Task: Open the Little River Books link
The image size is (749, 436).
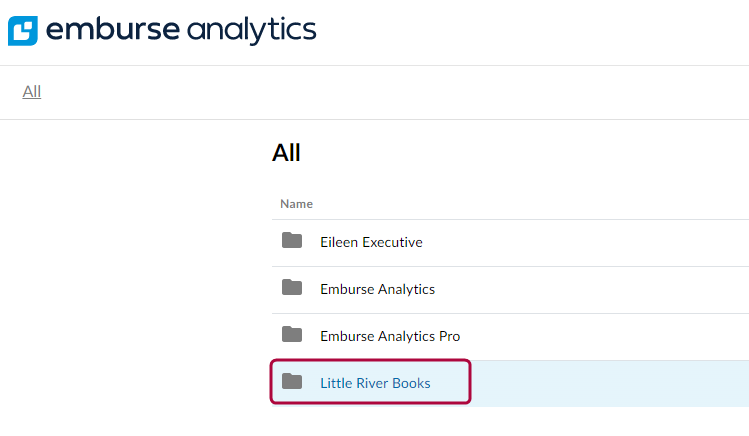Action: [375, 383]
